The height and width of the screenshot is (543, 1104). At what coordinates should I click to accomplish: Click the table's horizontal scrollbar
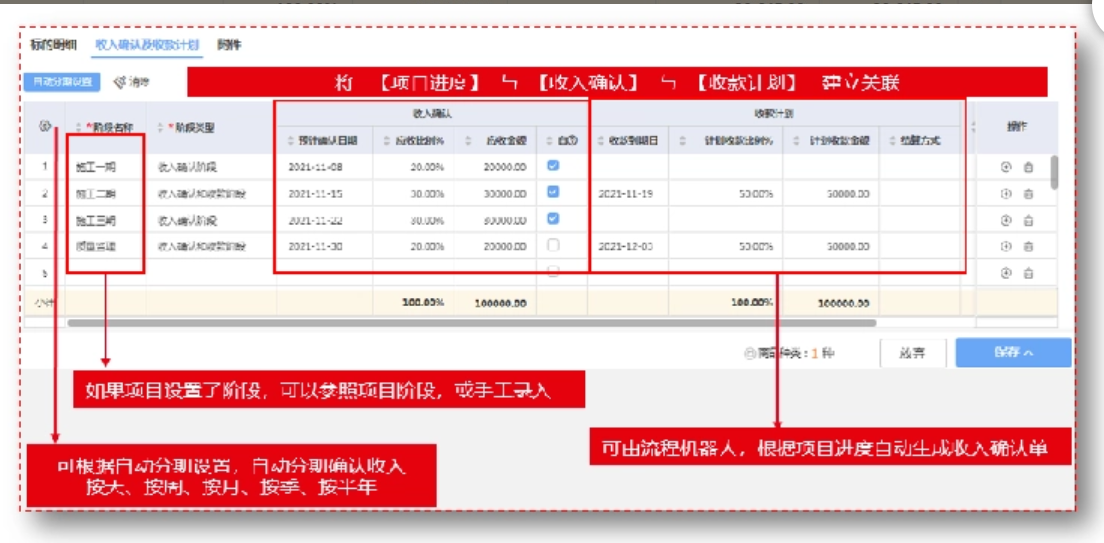click(x=470, y=323)
